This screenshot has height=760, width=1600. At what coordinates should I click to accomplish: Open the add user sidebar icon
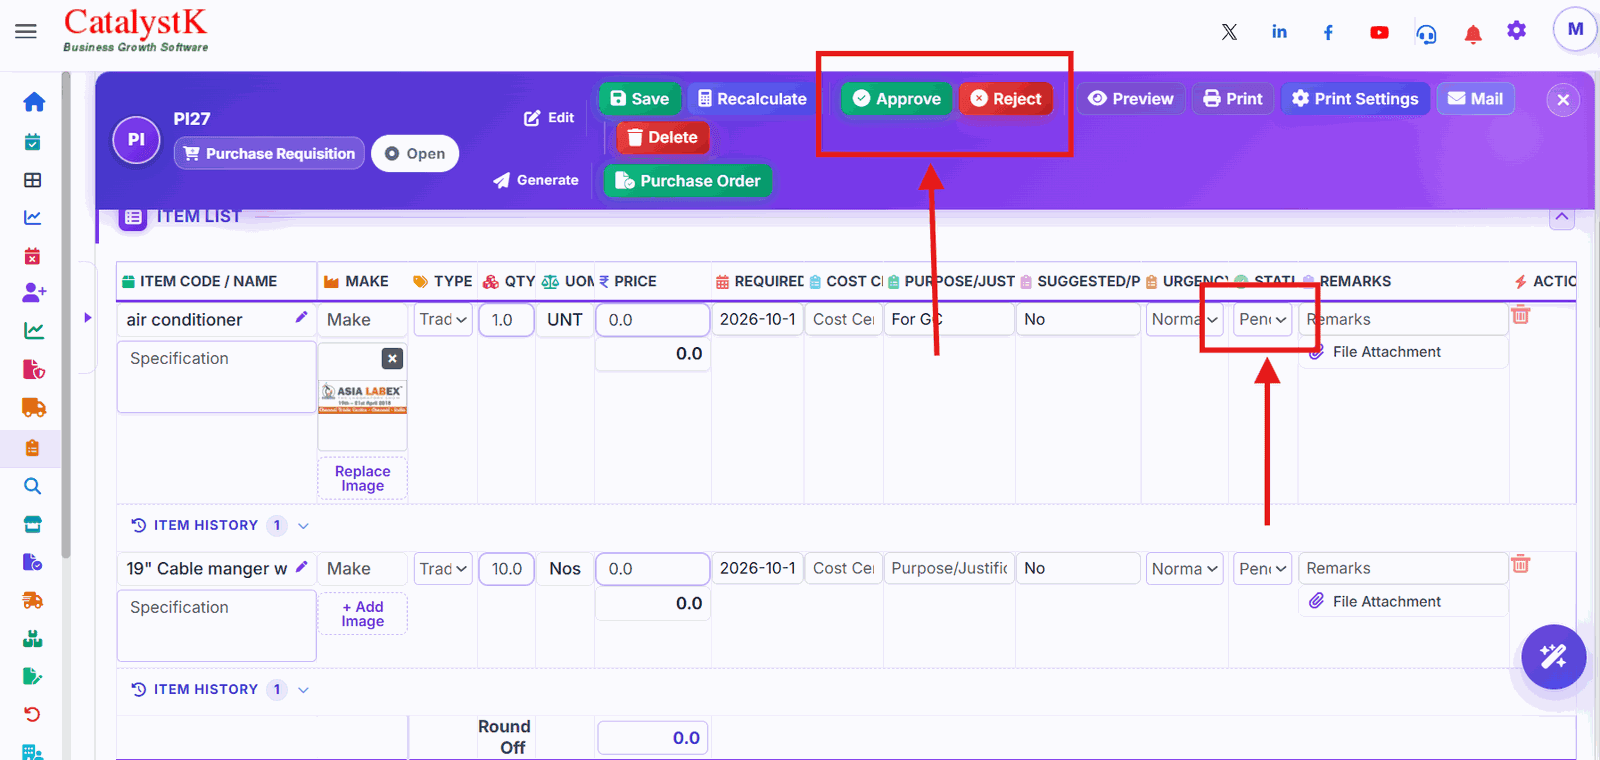click(33, 292)
